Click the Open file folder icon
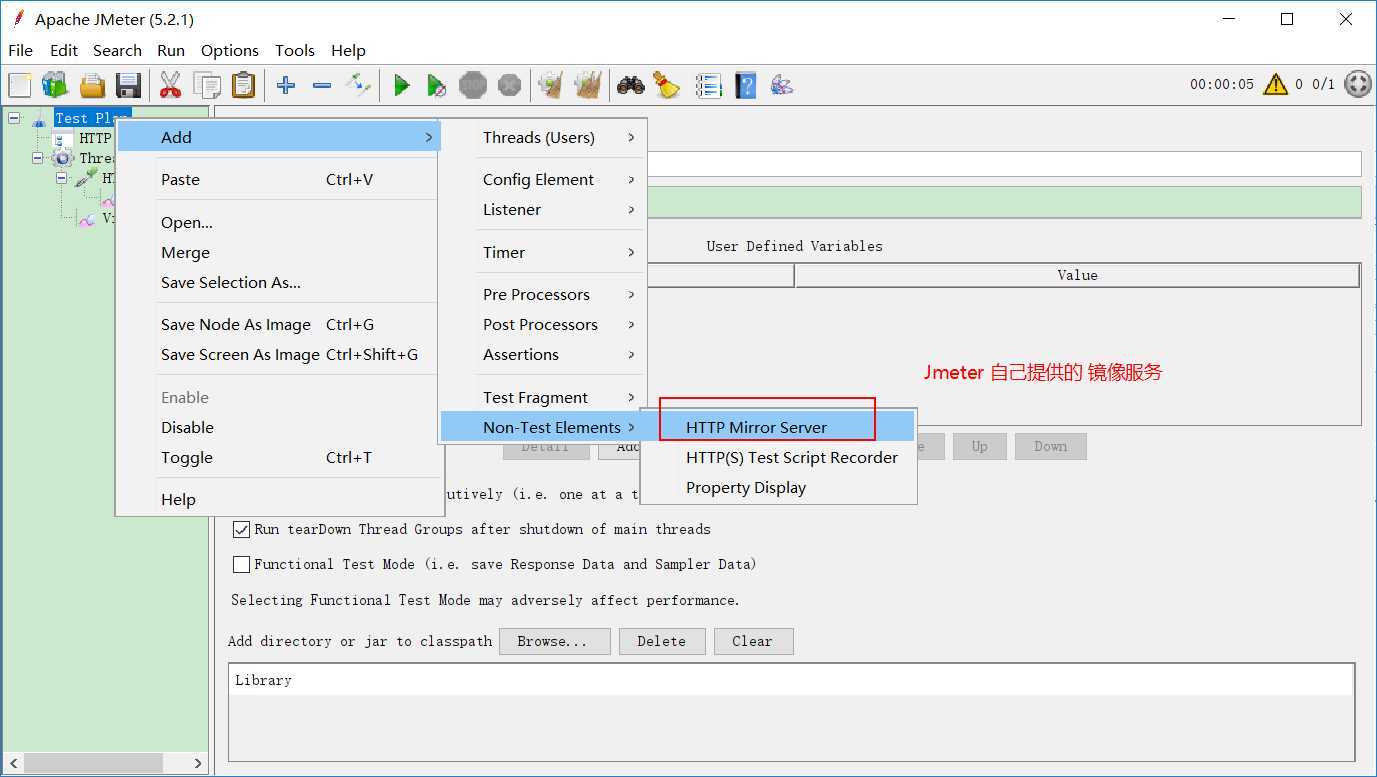This screenshot has height=777, width=1377. [x=92, y=85]
